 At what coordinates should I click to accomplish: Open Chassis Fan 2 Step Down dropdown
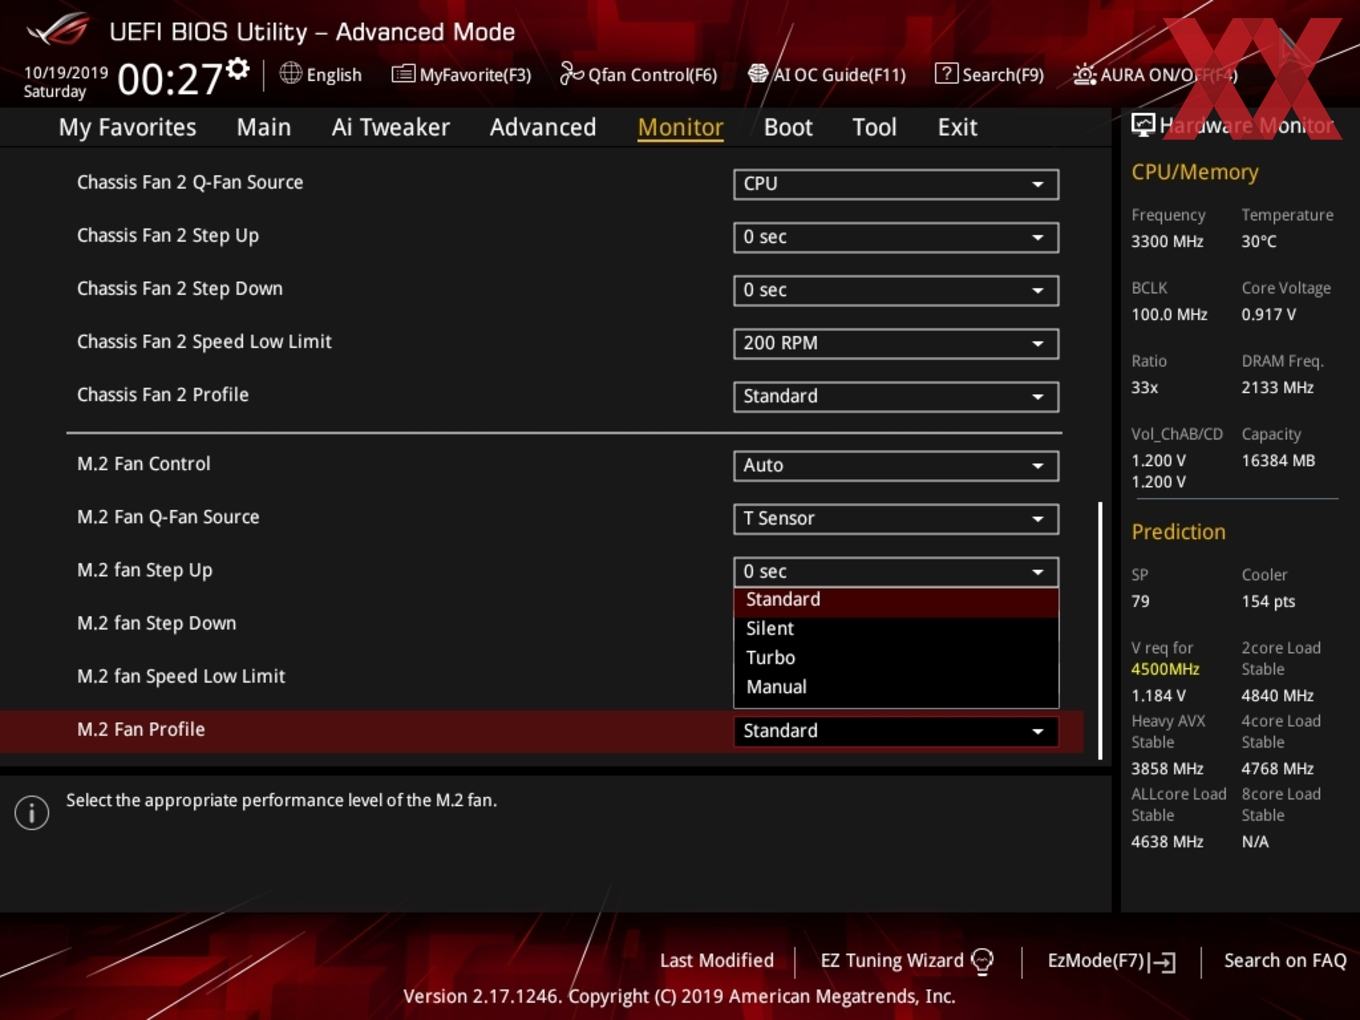896,290
